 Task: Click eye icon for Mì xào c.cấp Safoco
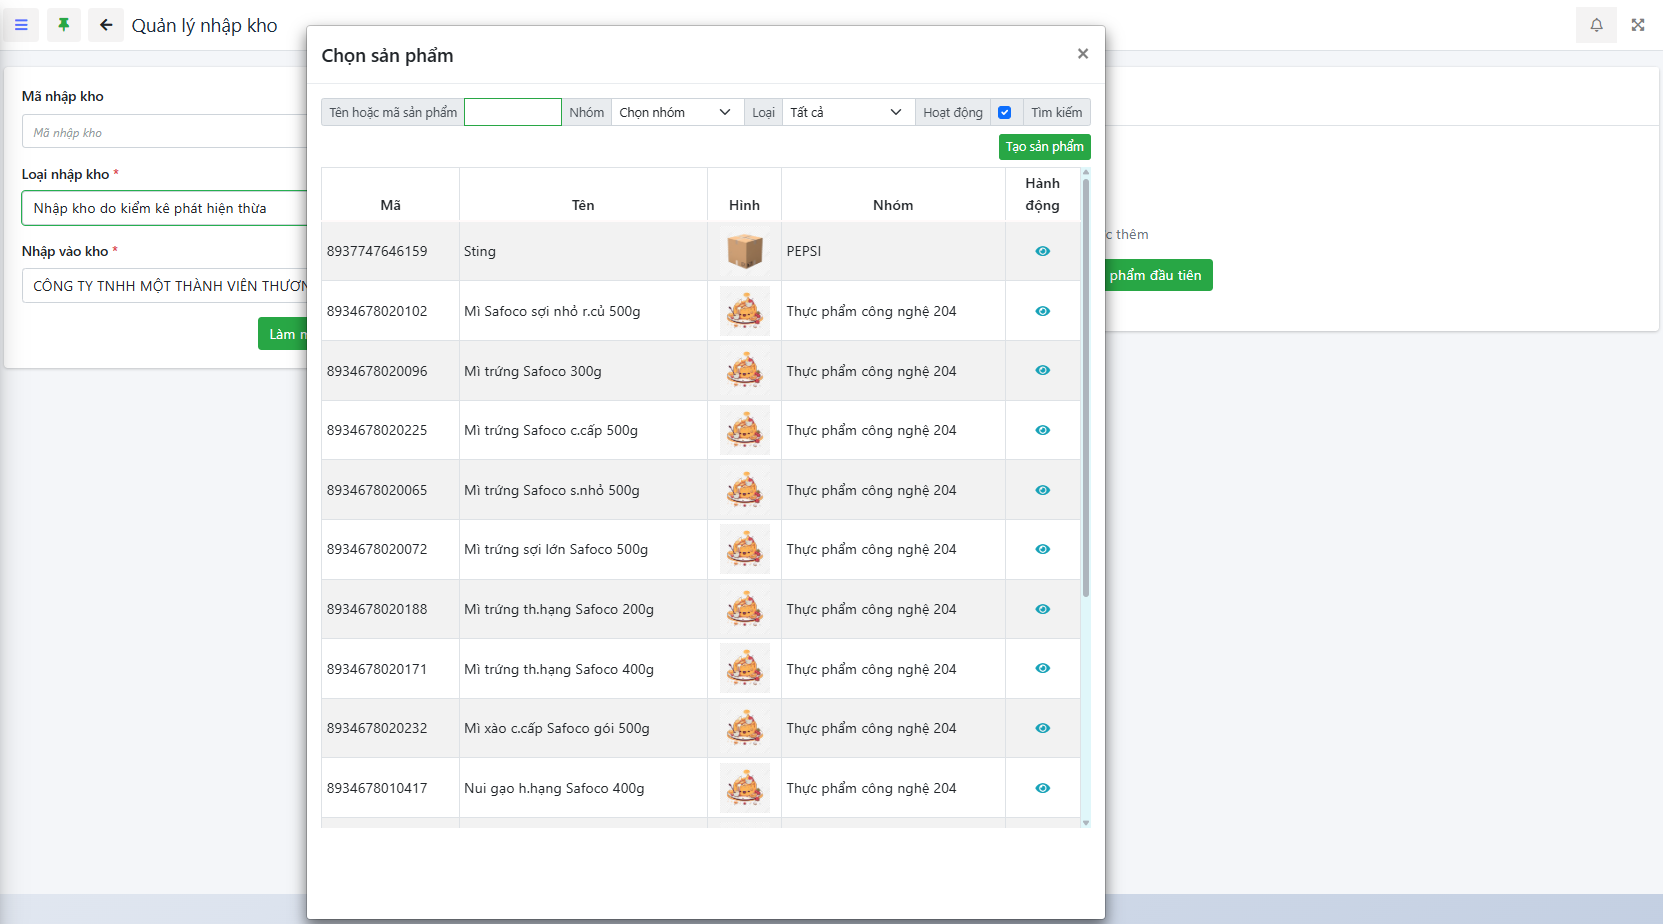click(x=1042, y=728)
